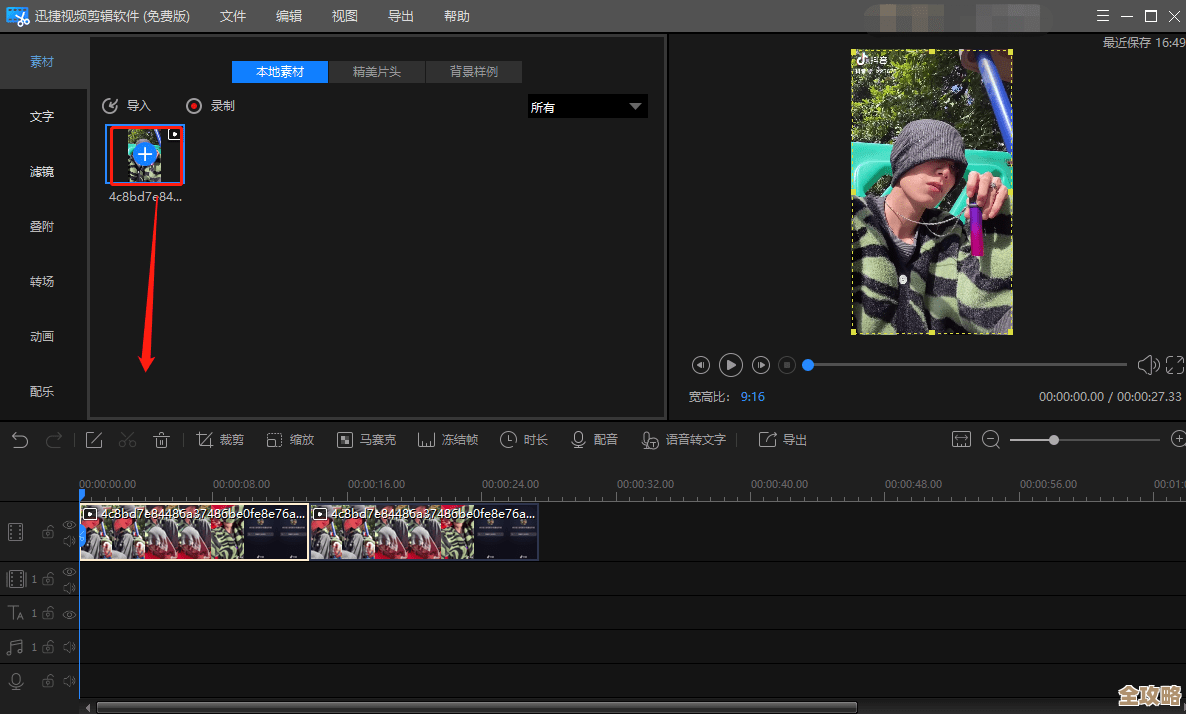
Task: Switch to the 精美片头 tab
Action: pyautogui.click(x=377, y=72)
